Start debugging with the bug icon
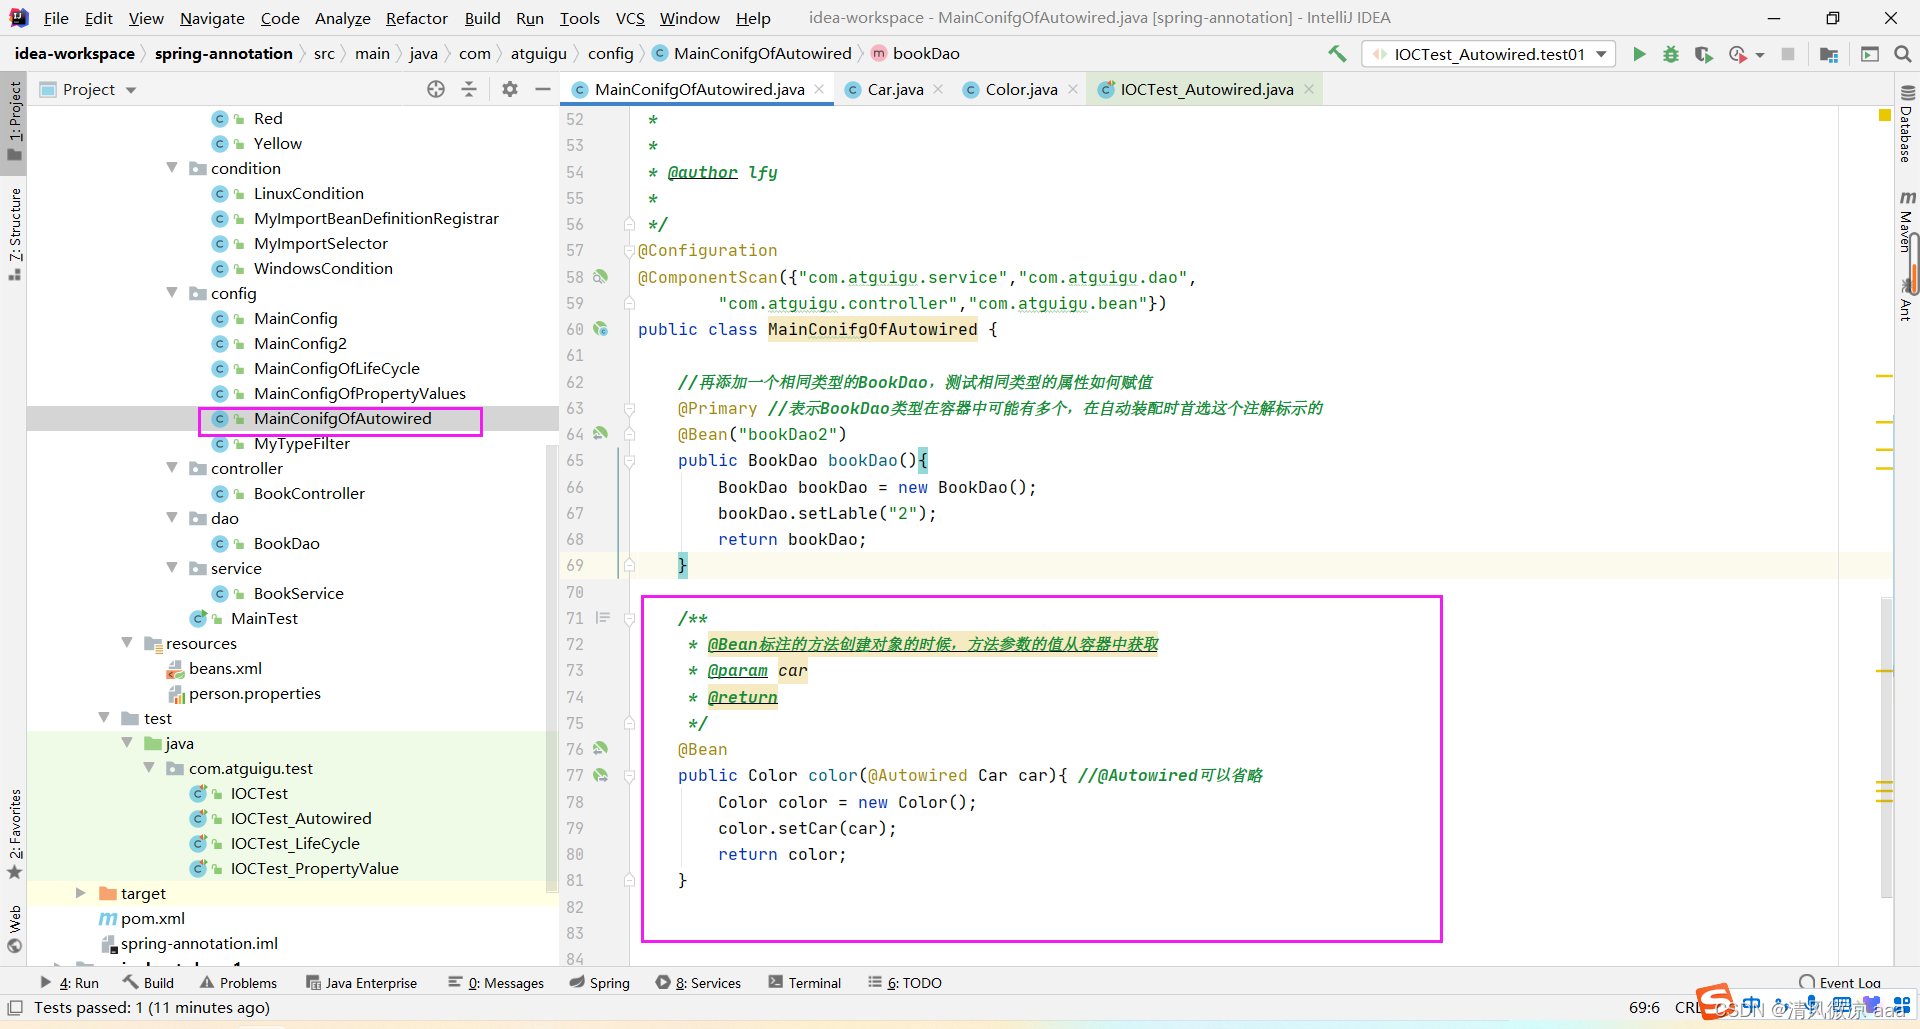 pyautogui.click(x=1671, y=54)
